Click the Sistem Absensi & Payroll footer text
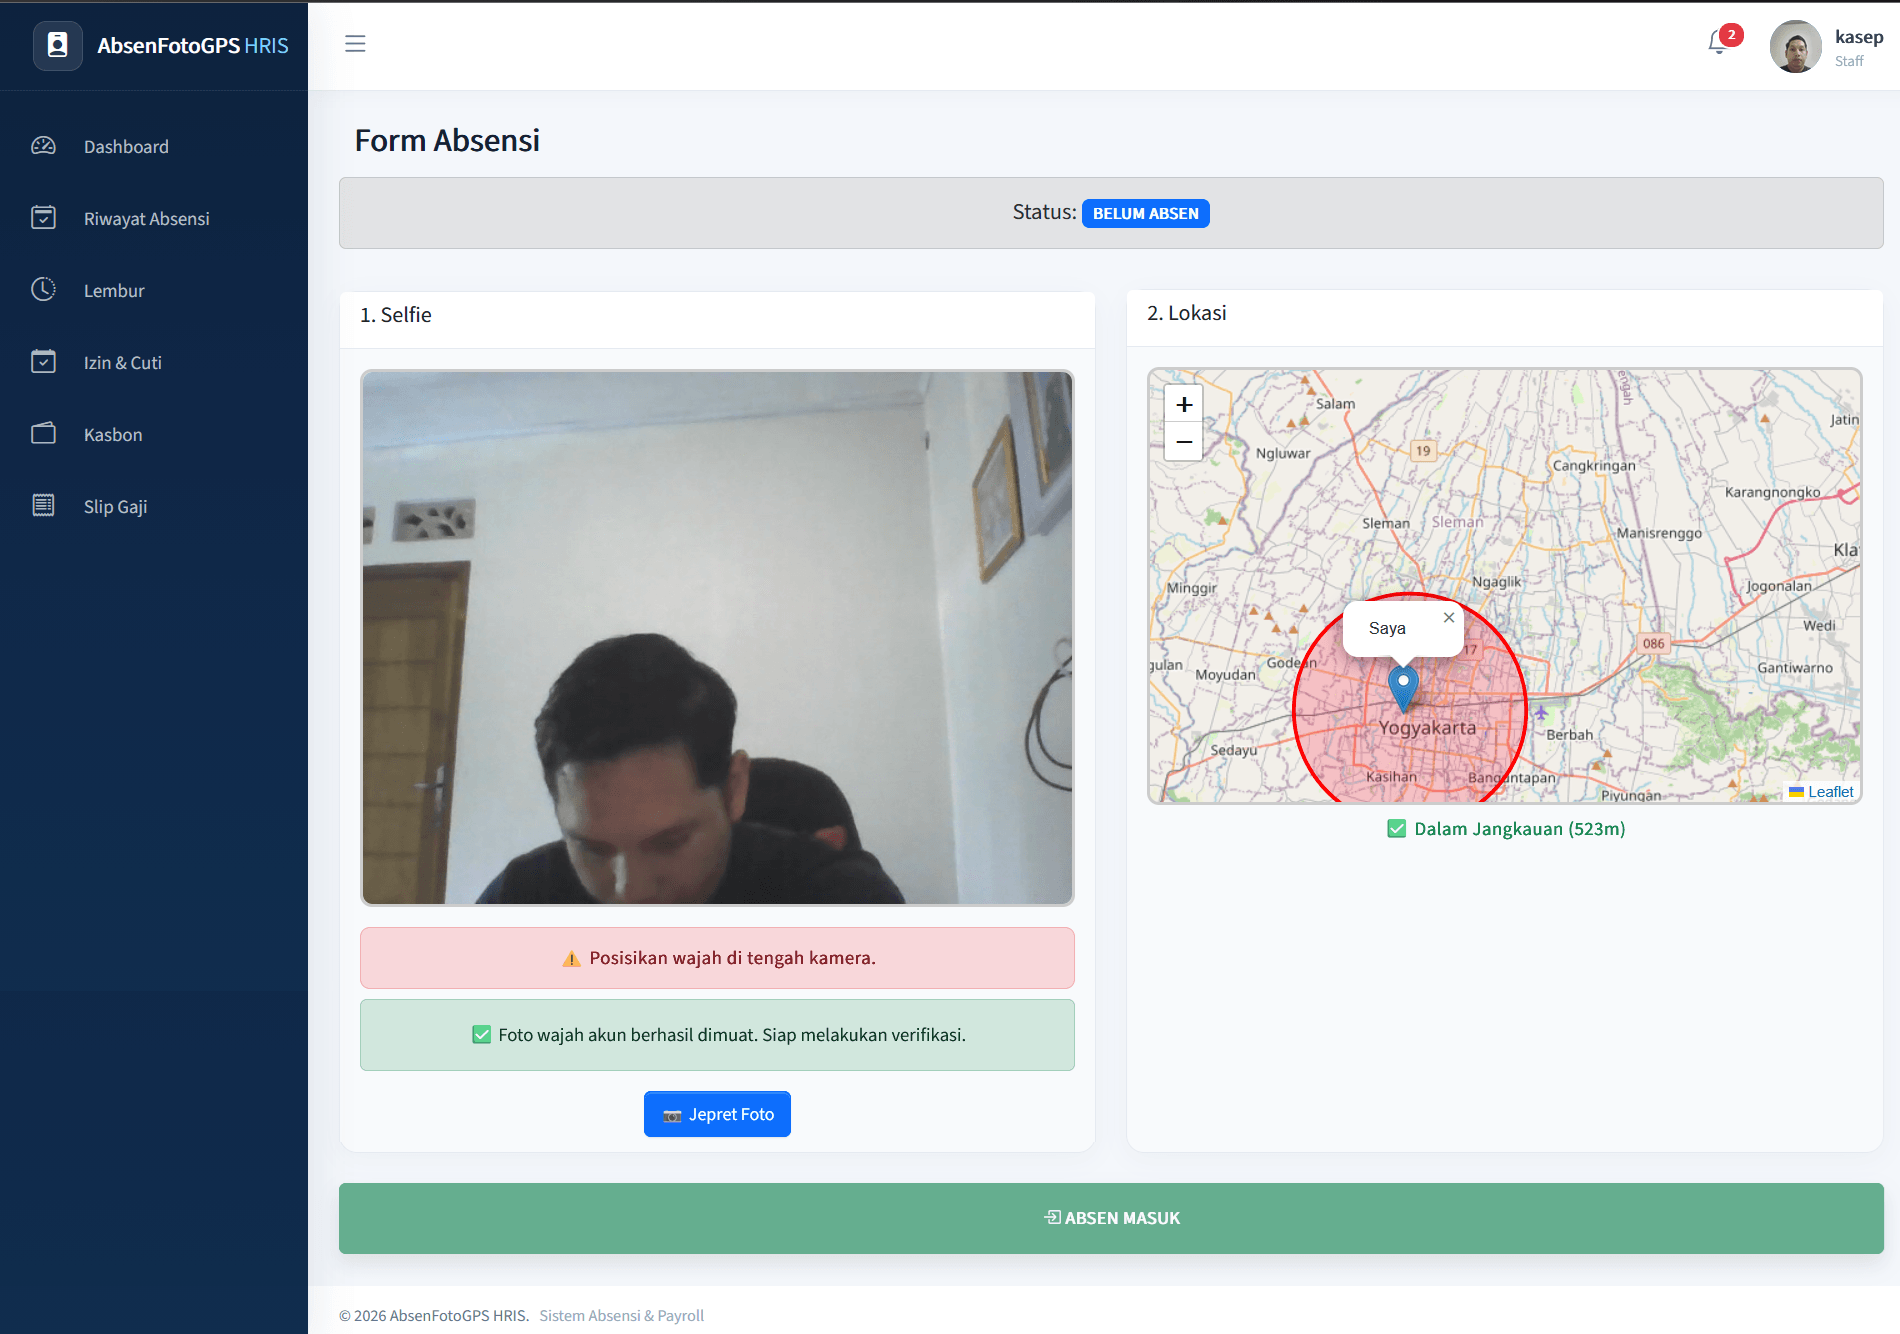Image resolution: width=1900 pixels, height=1334 pixels. click(622, 1316)
